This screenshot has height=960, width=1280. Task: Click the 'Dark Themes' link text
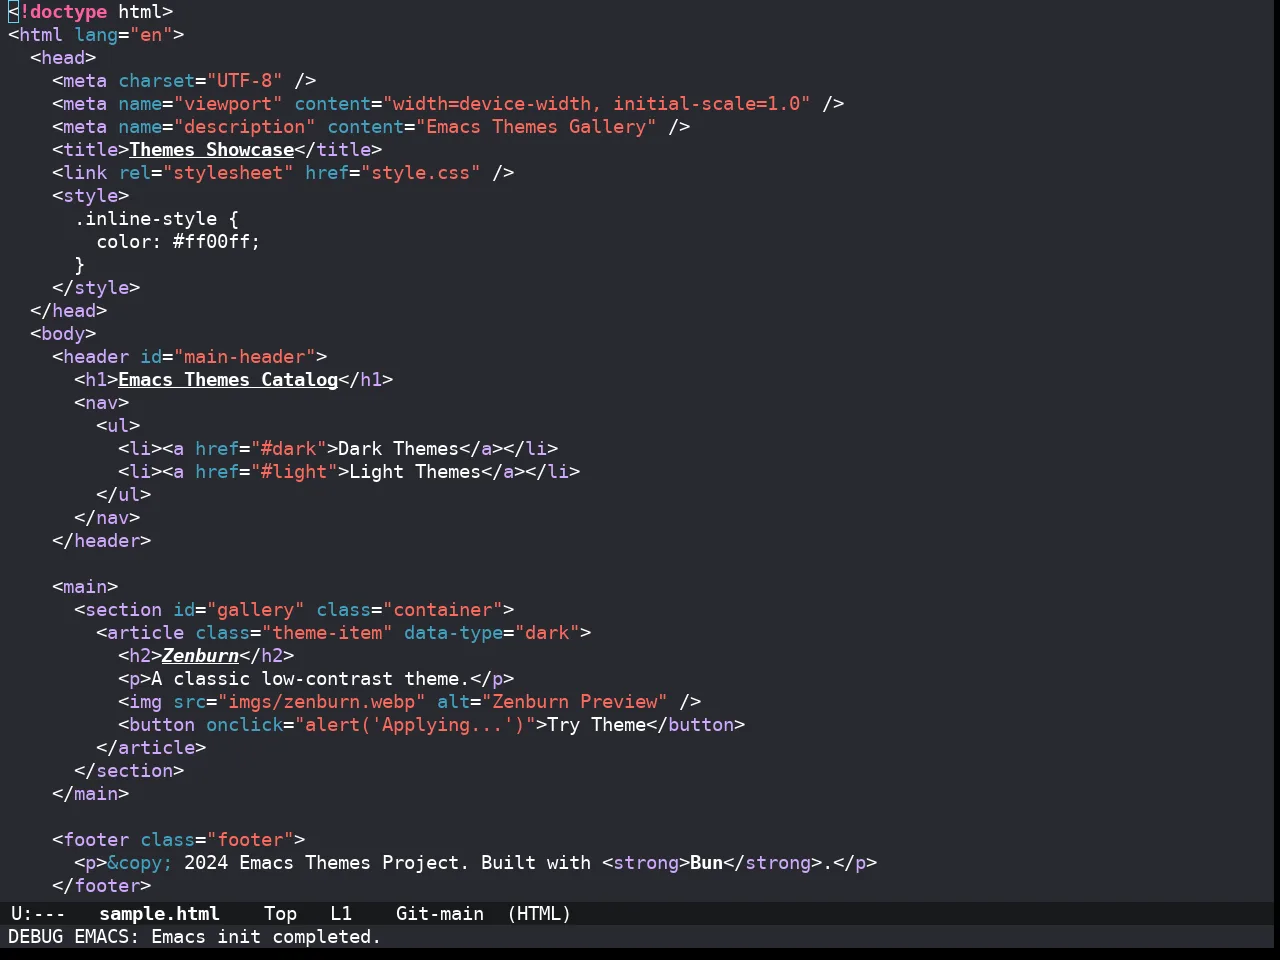point(399,449)
